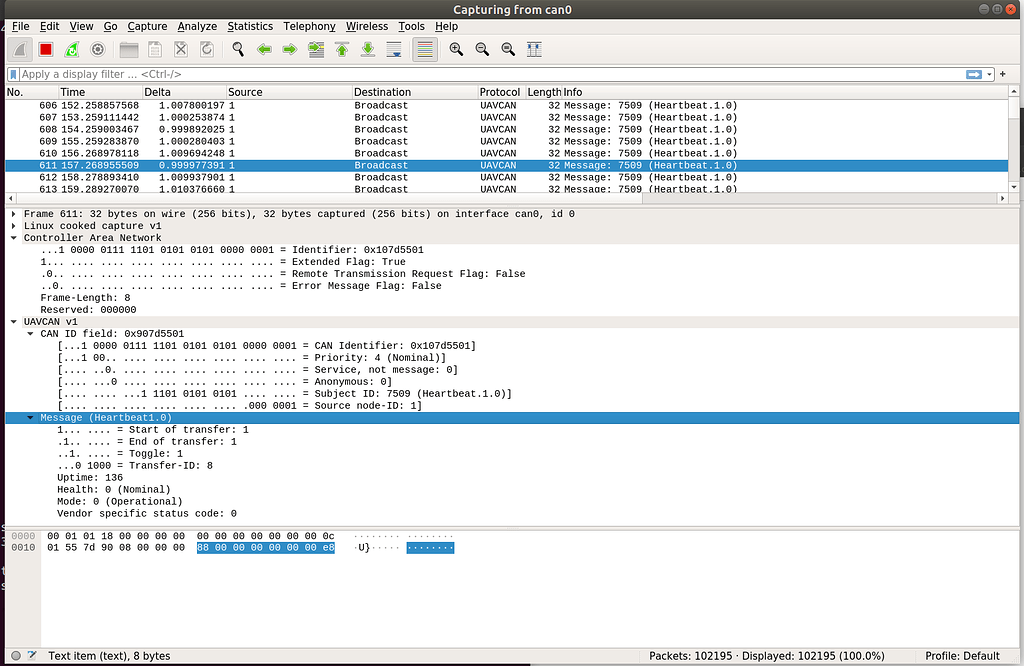Open the Telephony menu
This screenshot has width=1024, height=666.
click(309, 26)
